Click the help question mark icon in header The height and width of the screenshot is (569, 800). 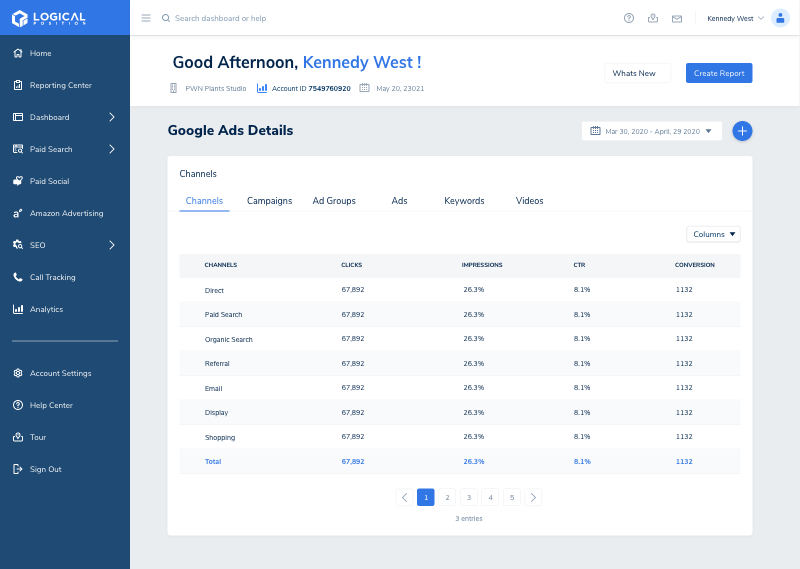pyautogui.click(x=629, y=18)
